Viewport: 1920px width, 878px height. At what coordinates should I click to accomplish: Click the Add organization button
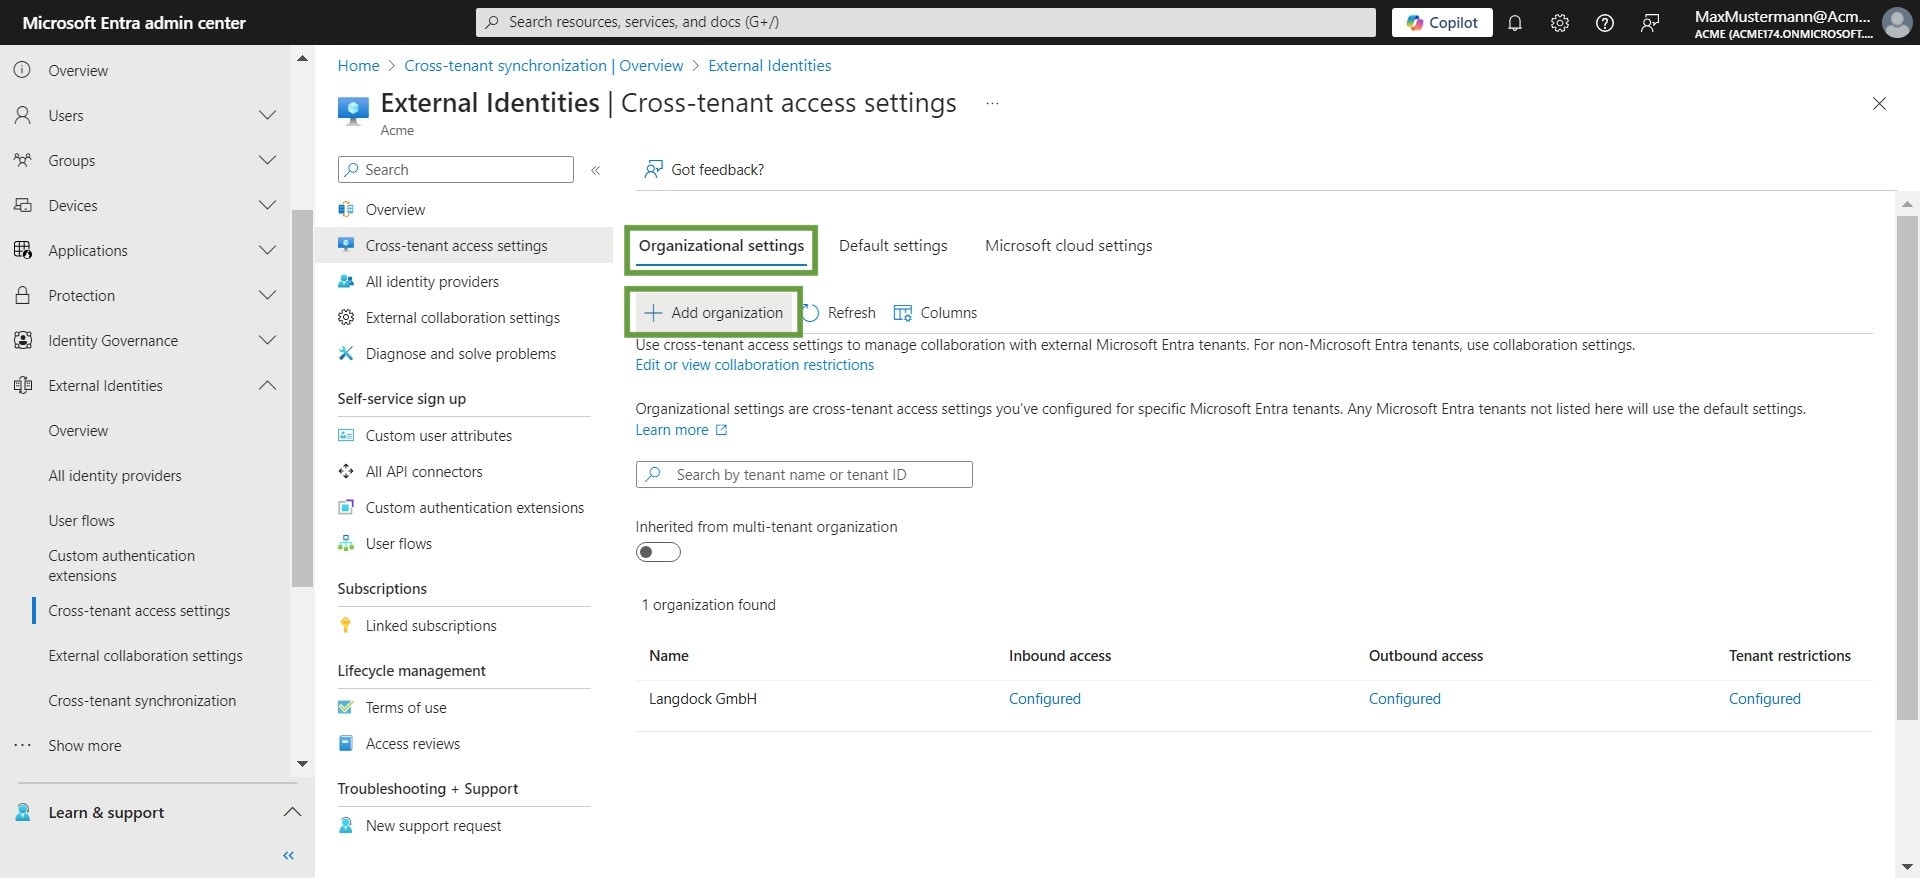pyautogui.click(x=714, y=313)
